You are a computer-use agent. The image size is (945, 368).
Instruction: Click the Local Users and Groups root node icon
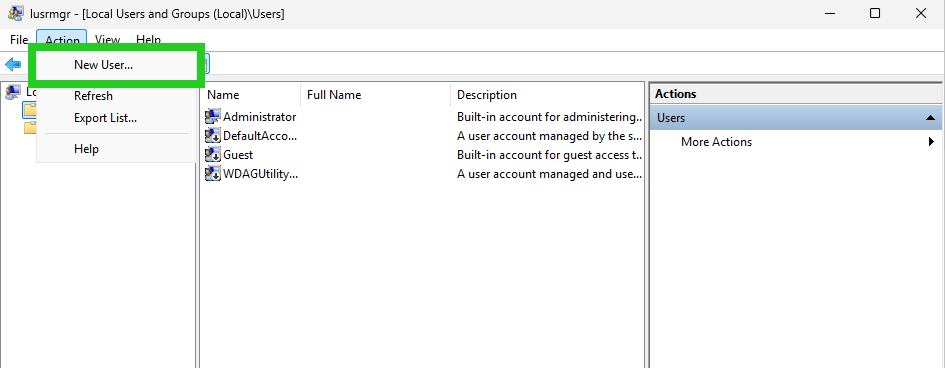(x=12, y=92)
